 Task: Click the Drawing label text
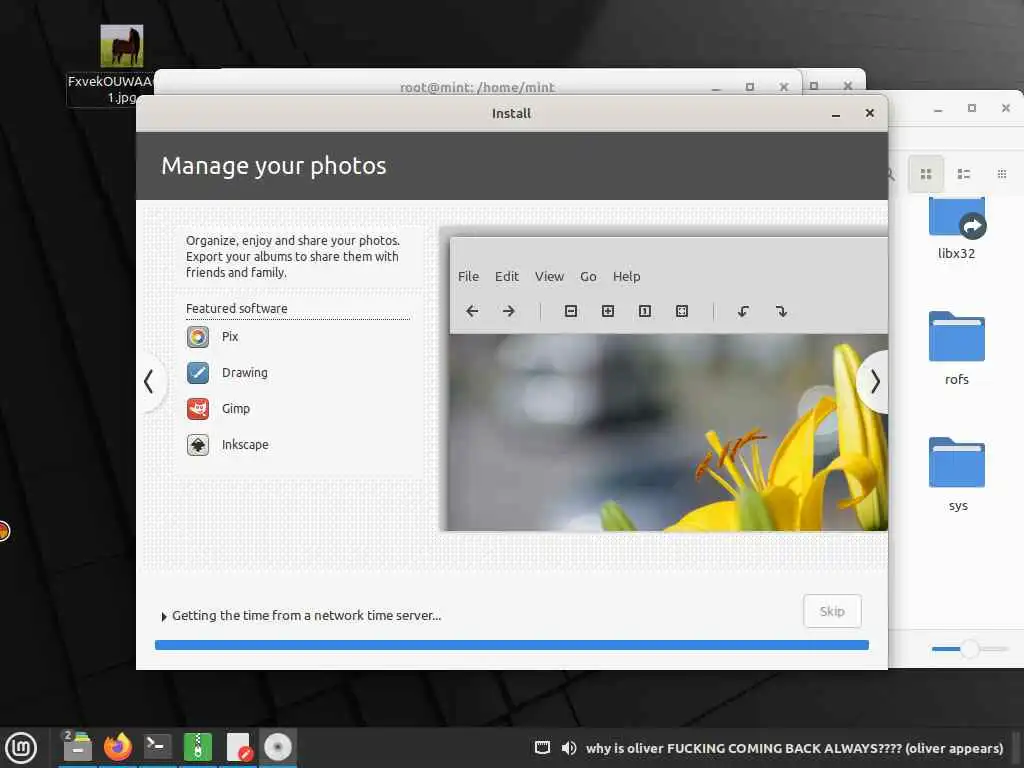pos(245,373)
